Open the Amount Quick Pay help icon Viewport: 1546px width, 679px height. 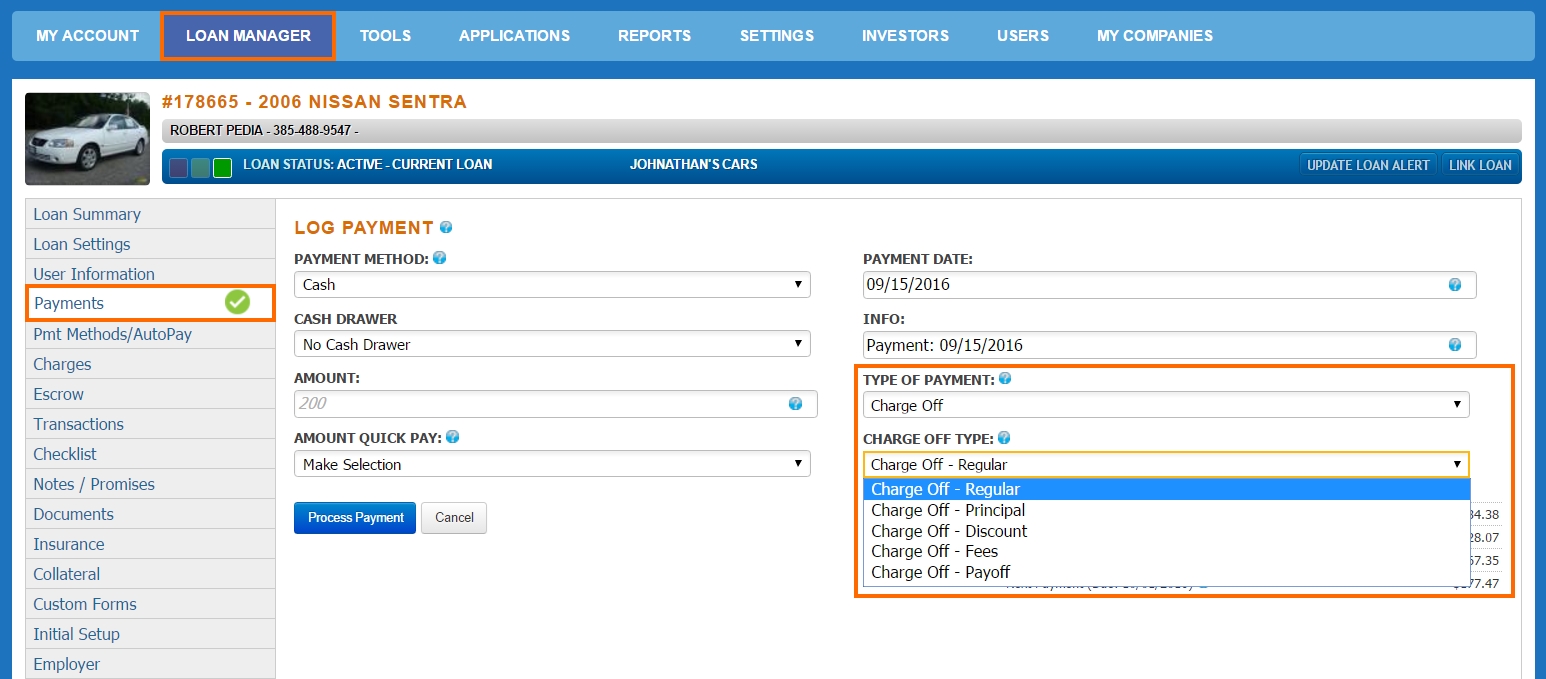tap(452, 437)
